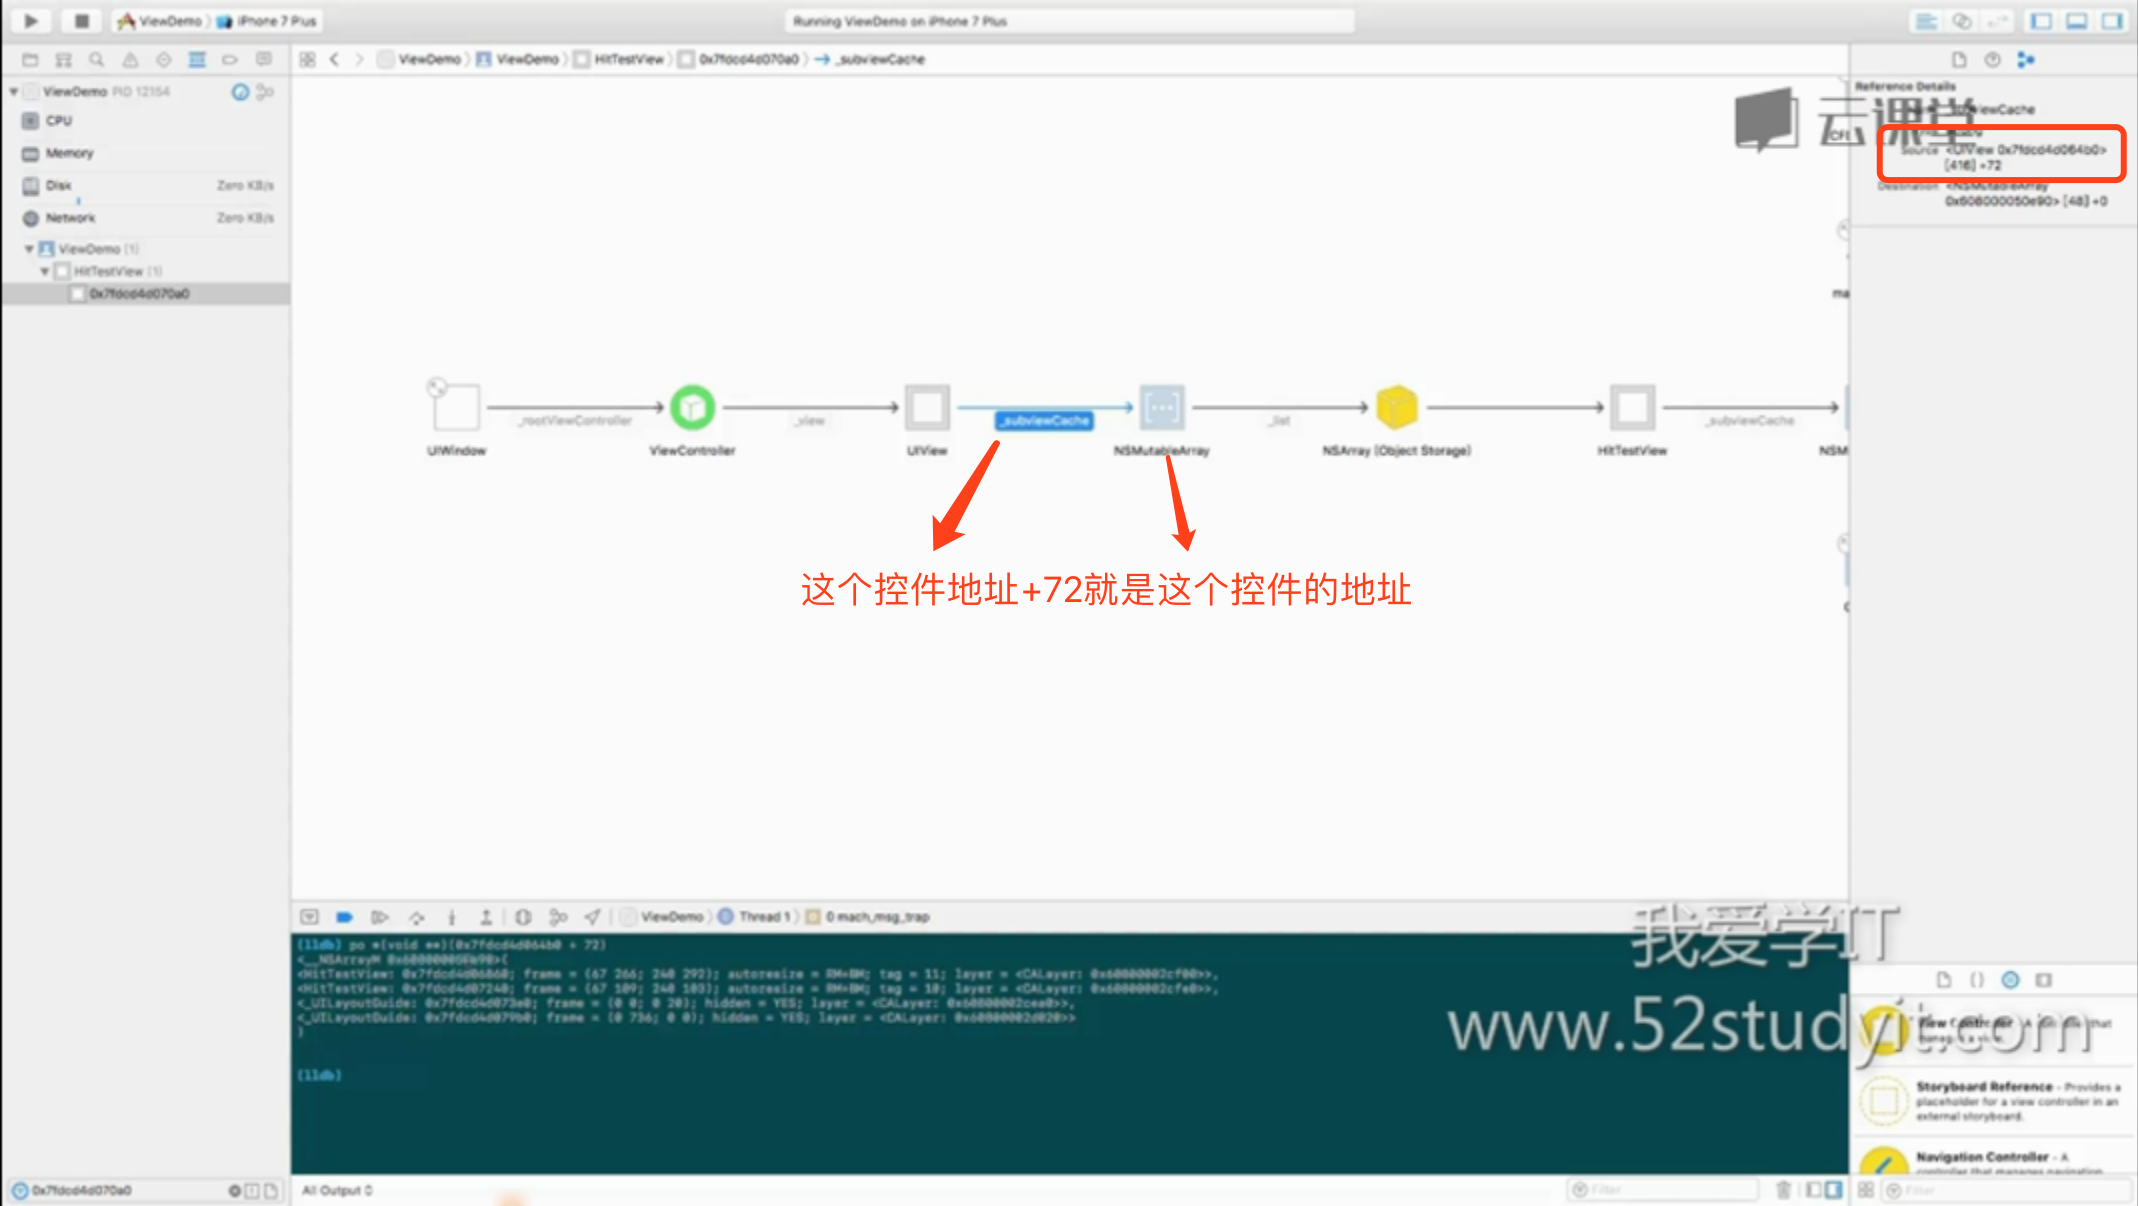Select the yellow NSArray Object Storage node

click(1397, 408)
